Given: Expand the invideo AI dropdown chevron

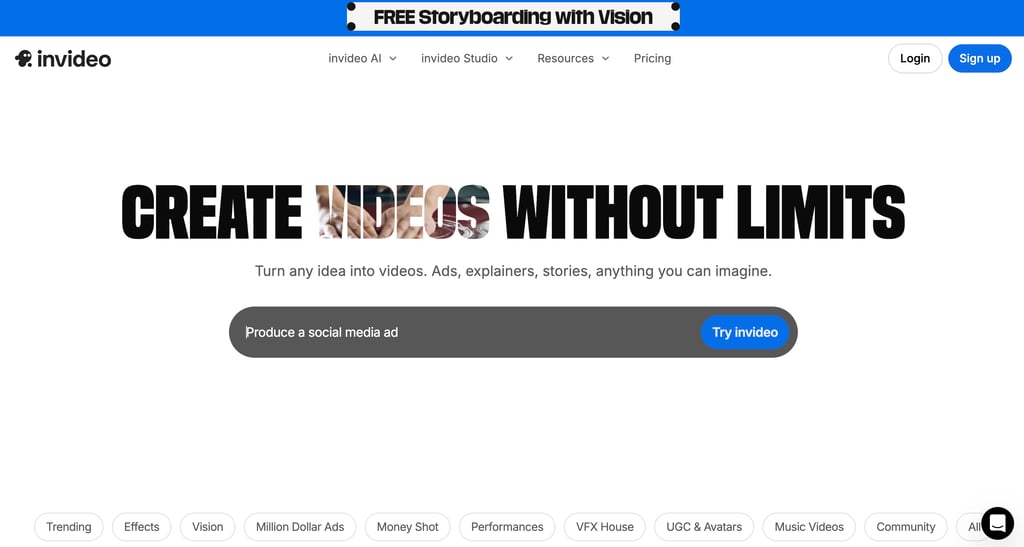Looking at the screenshot, I should coord(393,59).
